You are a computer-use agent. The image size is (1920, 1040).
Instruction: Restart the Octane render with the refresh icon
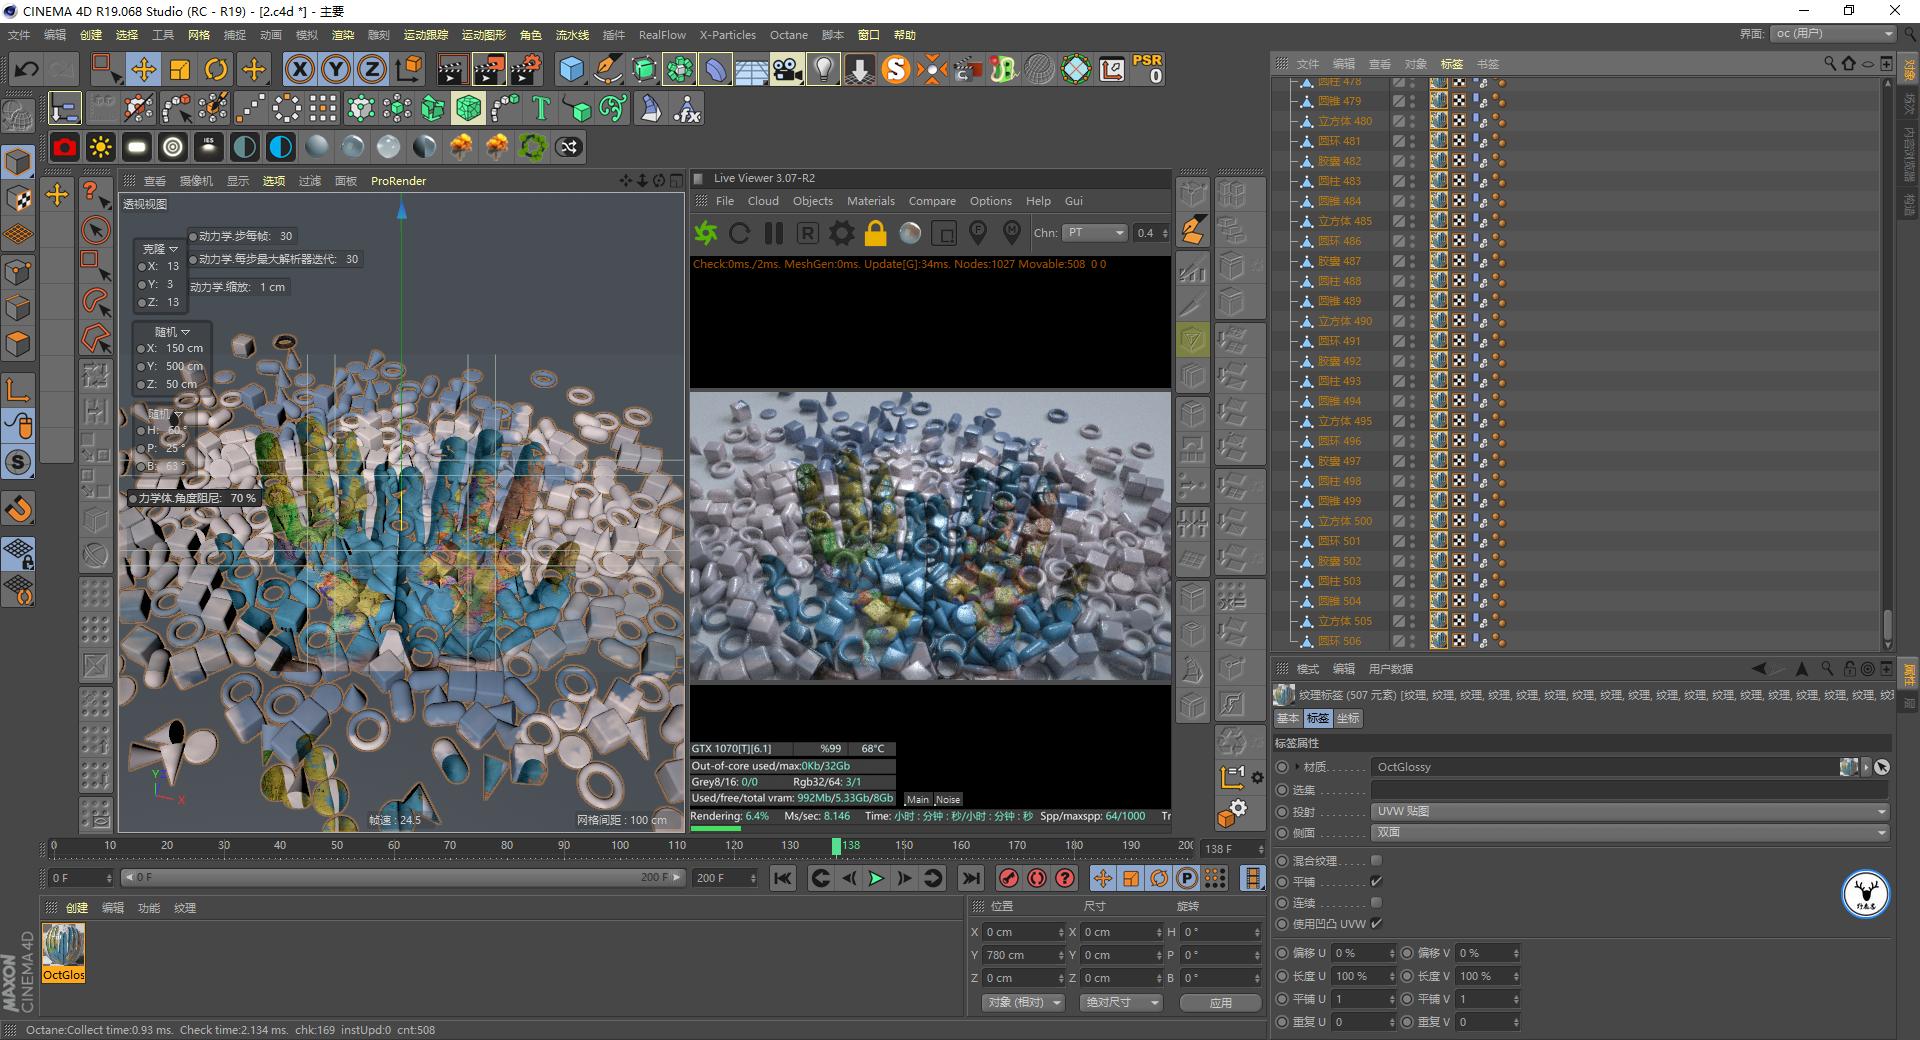(740, 233)
